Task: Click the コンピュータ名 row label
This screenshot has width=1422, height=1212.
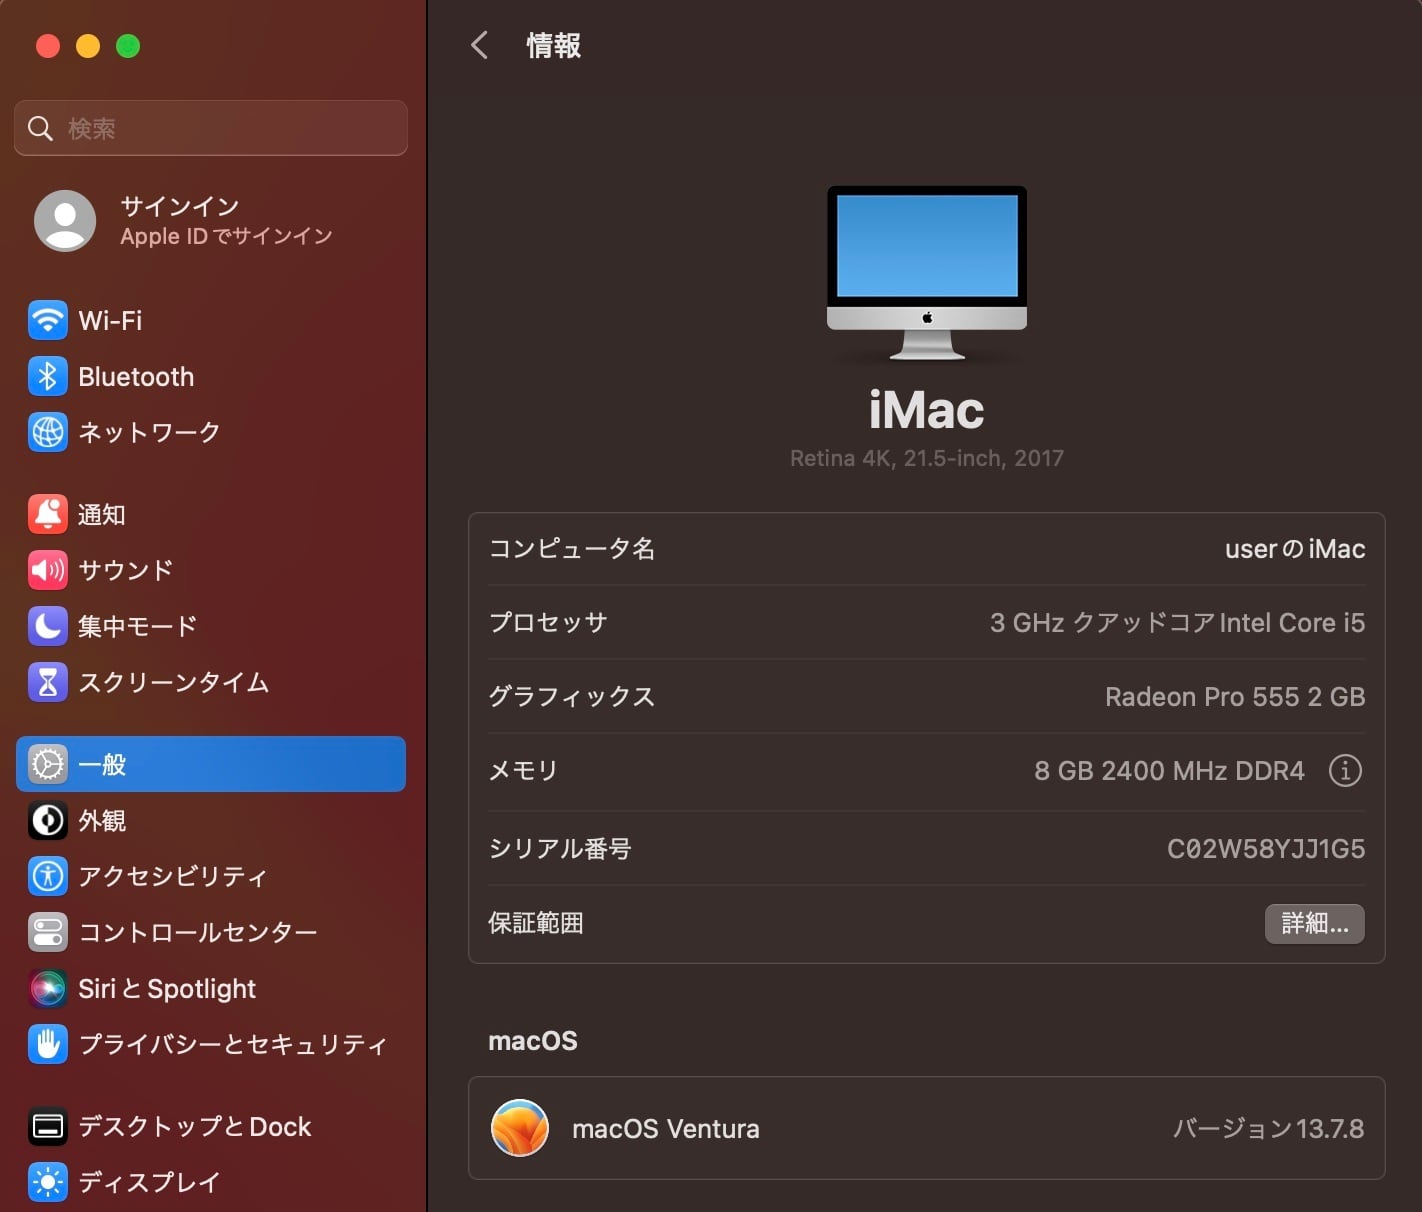Action: tap(572, 549)
